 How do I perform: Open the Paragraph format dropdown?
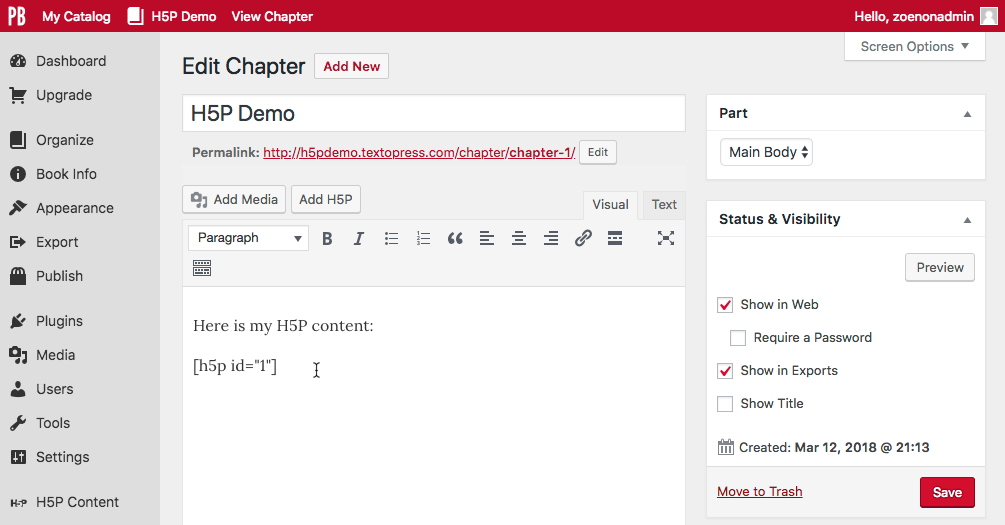[249, 238]
